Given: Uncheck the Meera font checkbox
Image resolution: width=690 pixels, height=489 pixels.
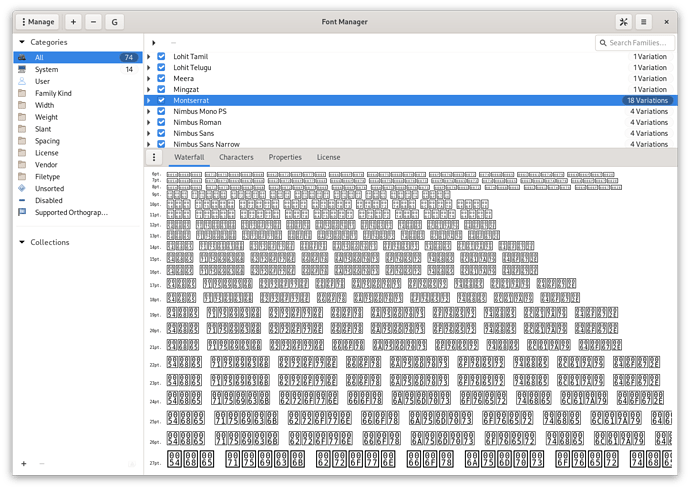Looking at the screenshot, I should click(x=161, y=78).
